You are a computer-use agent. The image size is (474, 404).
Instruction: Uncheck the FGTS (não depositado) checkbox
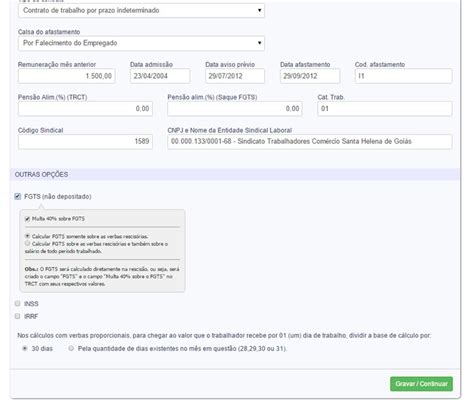coord(18,196)
